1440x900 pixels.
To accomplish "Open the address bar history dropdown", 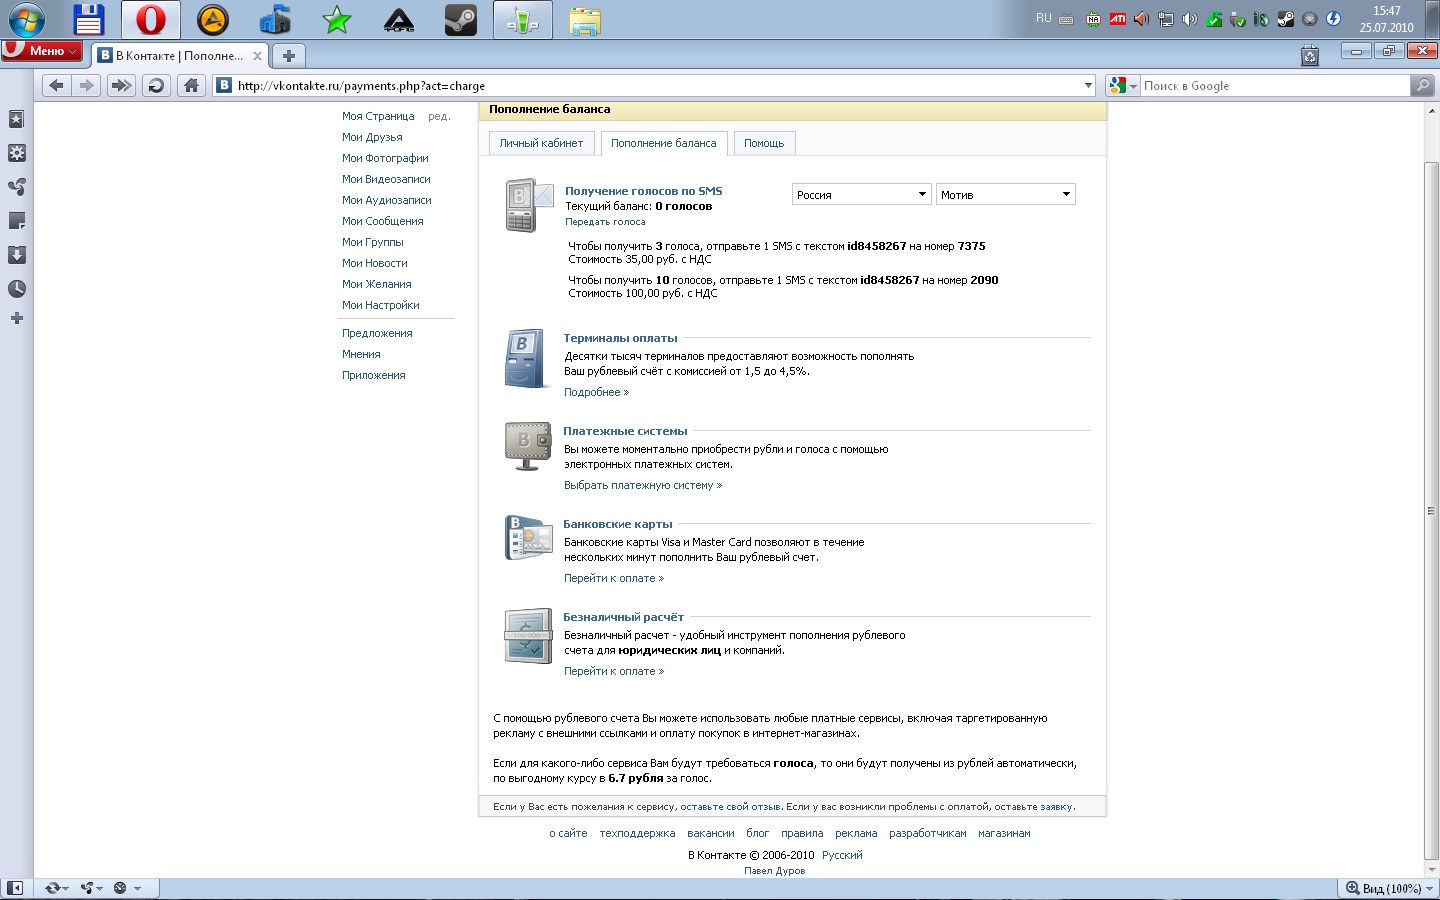I will click(x=1089, y=86).
